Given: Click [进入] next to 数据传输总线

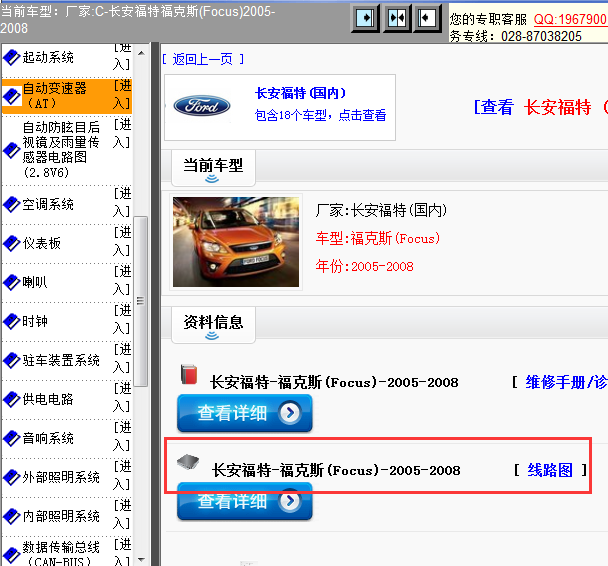Looking at the screenshot, I should (x=122, y=554).
